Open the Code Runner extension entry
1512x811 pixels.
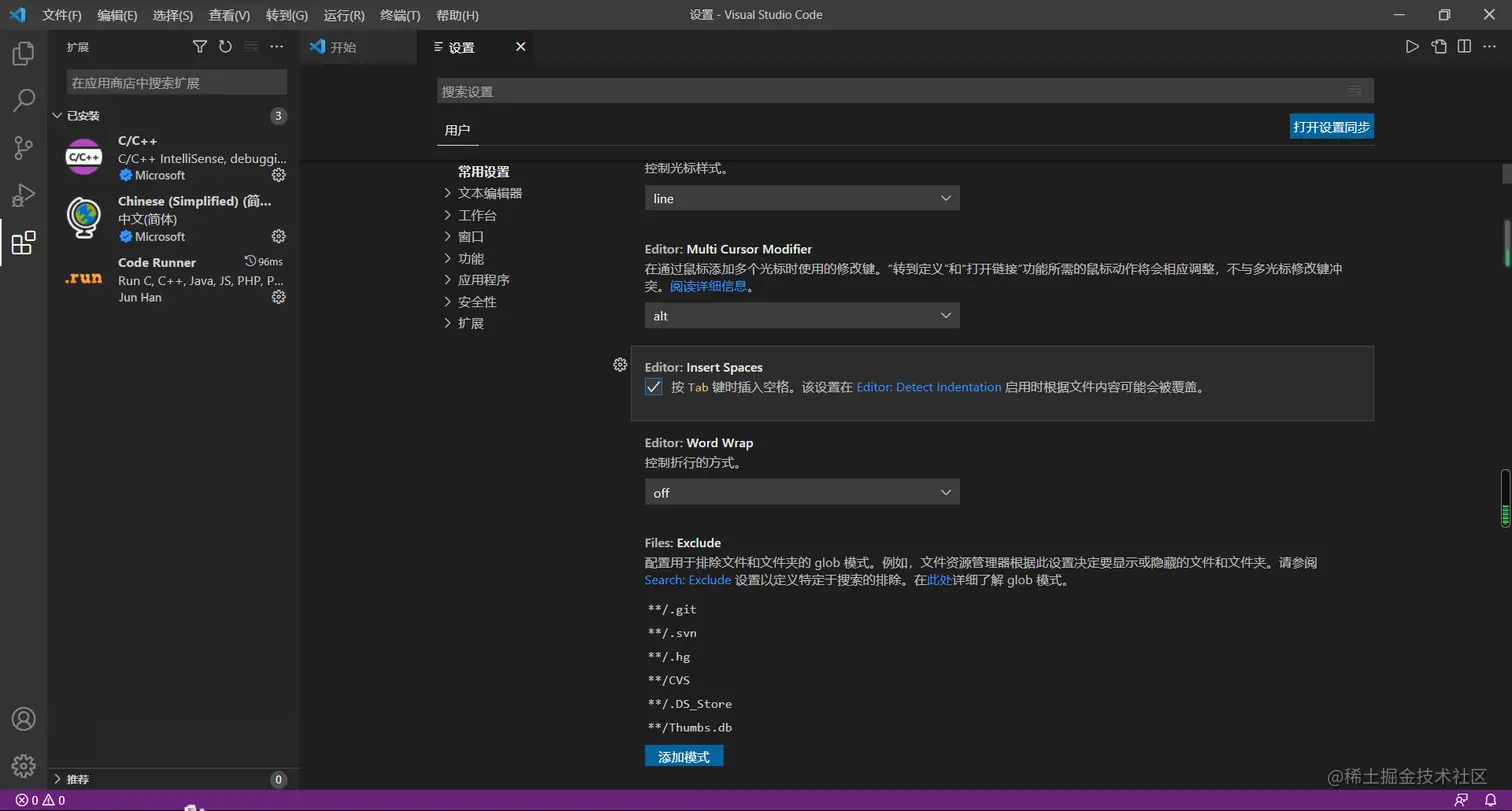click(x=174, y=279)
